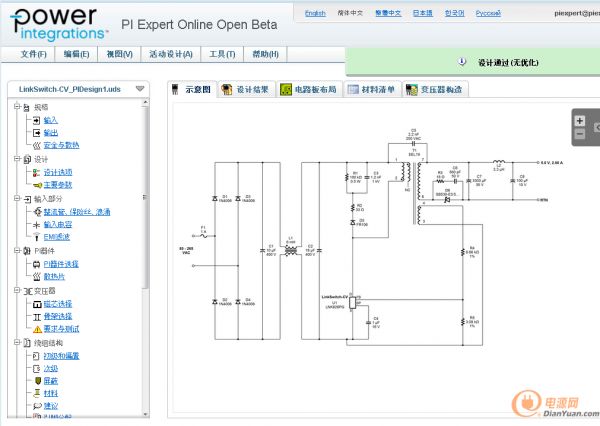This screenshot has width=600, height=426.
Task: Click the upper scroll arrow of the tree scrollbar
Action: pos(145,103)
